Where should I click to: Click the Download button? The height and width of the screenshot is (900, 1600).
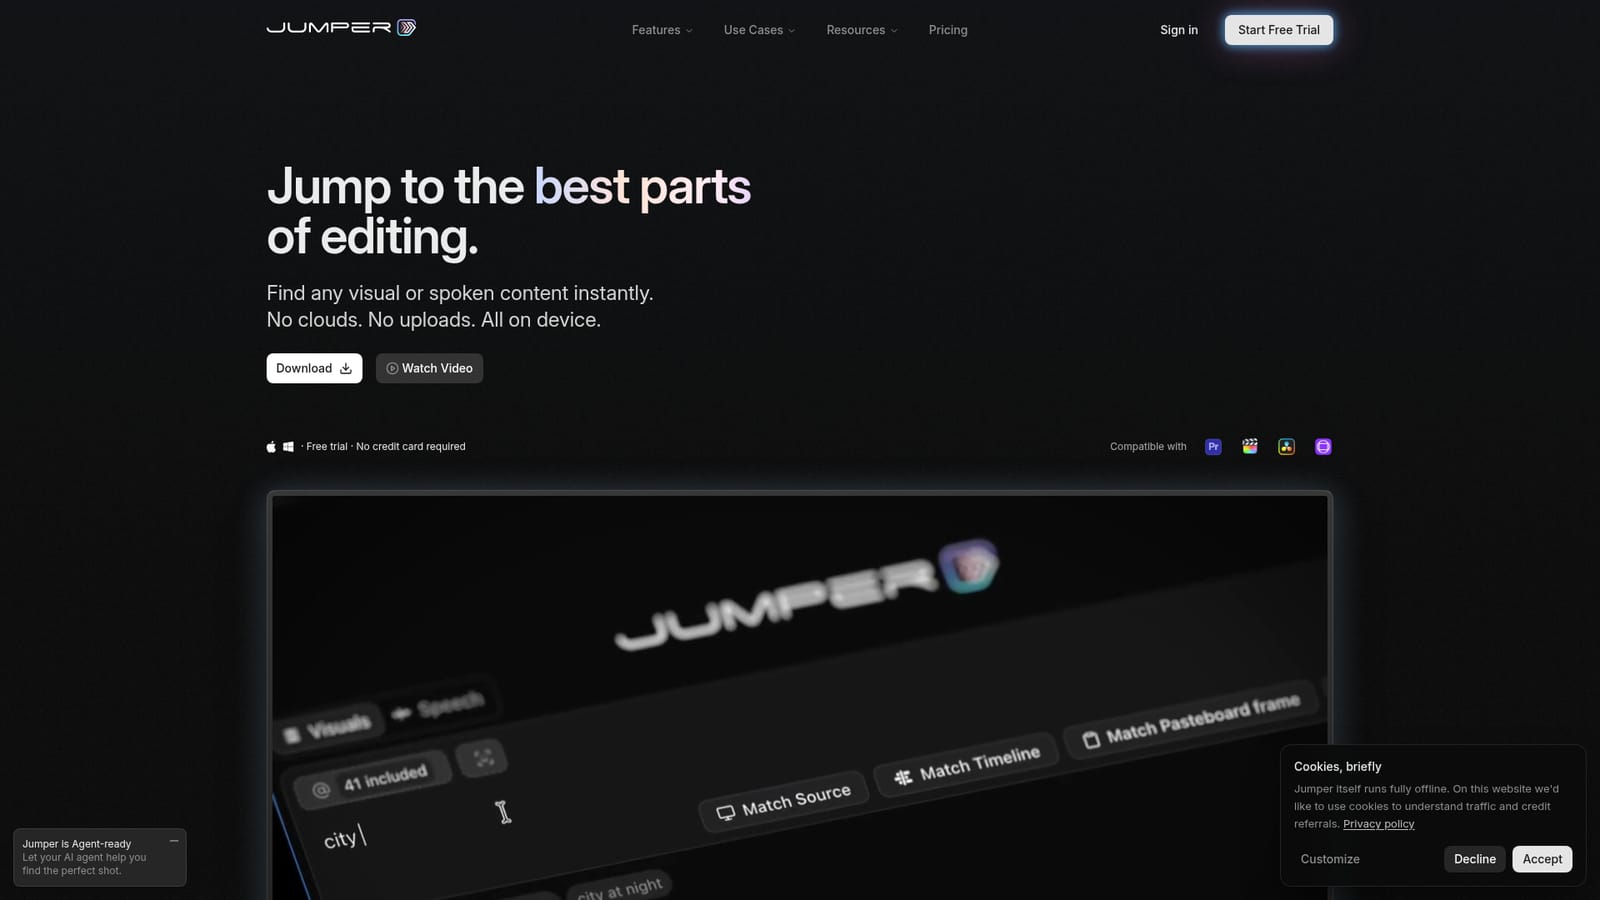tap(314, 368)
